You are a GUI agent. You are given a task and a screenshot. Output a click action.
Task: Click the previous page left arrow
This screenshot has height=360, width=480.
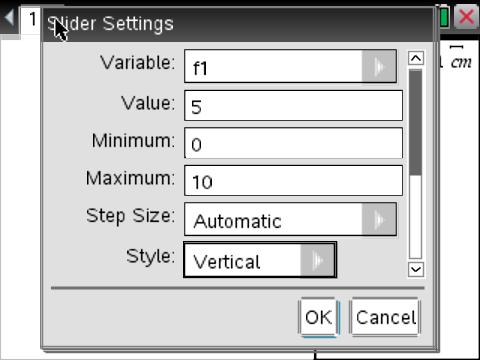click(9, 17)
